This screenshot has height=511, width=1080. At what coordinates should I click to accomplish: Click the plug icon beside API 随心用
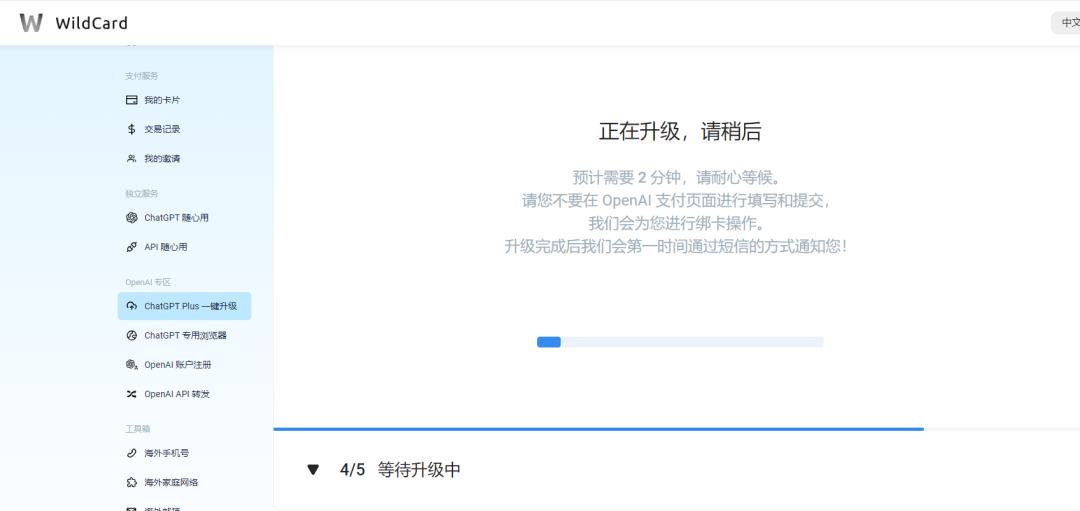pyautogui.click(x=132, y=247)
